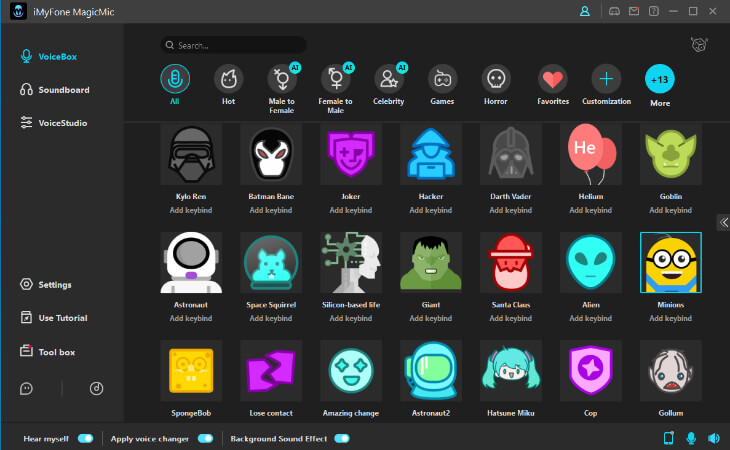Choose the Space Squirrel voice
This screenshot has width=730, height=450.
(x=271, y=262)
